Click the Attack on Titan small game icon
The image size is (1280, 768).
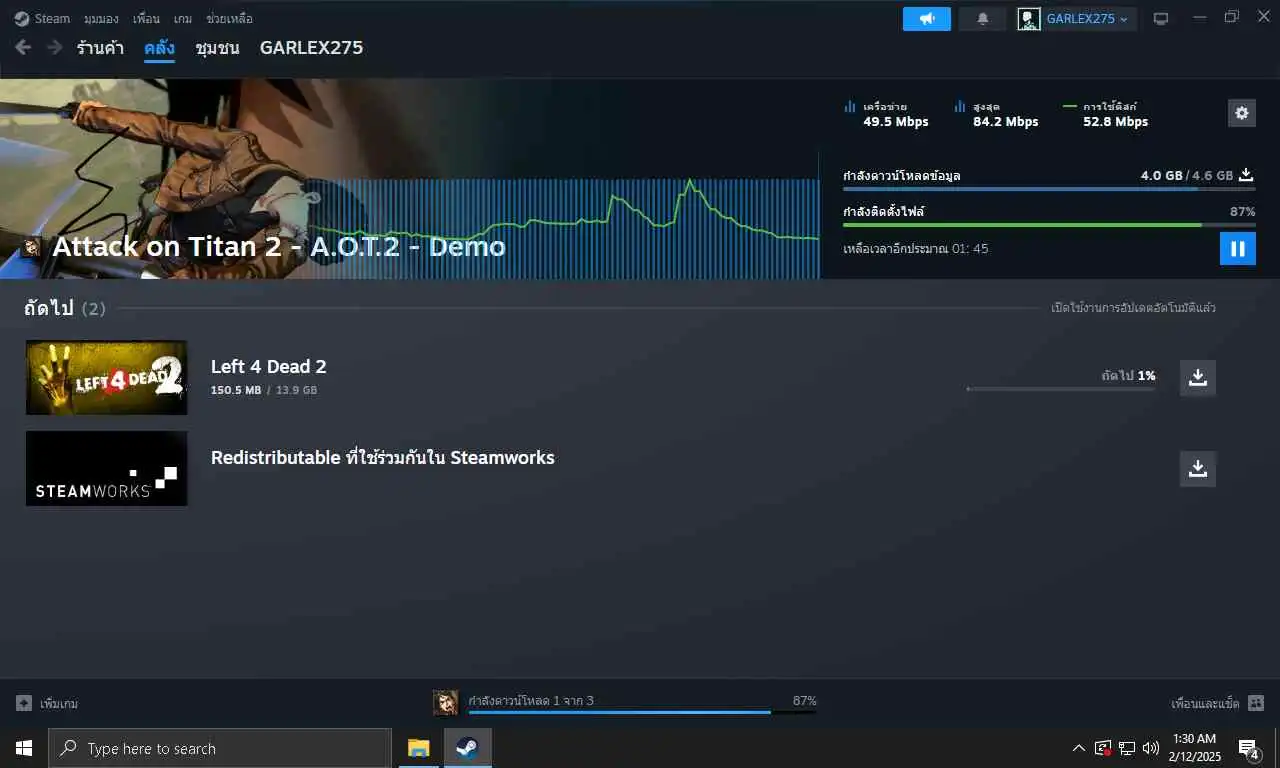point(32,246)
